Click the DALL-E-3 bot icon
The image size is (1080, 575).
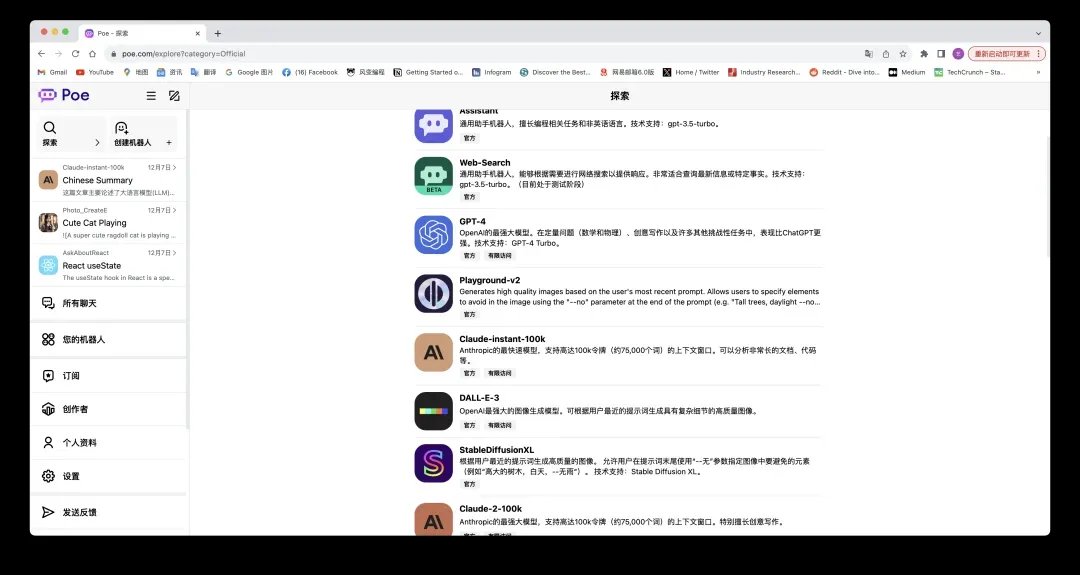(x=434, y=411)
